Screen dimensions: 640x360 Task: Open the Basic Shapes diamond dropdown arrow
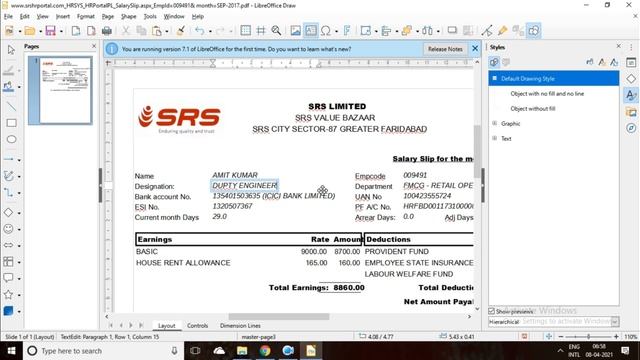pos(19,213)
